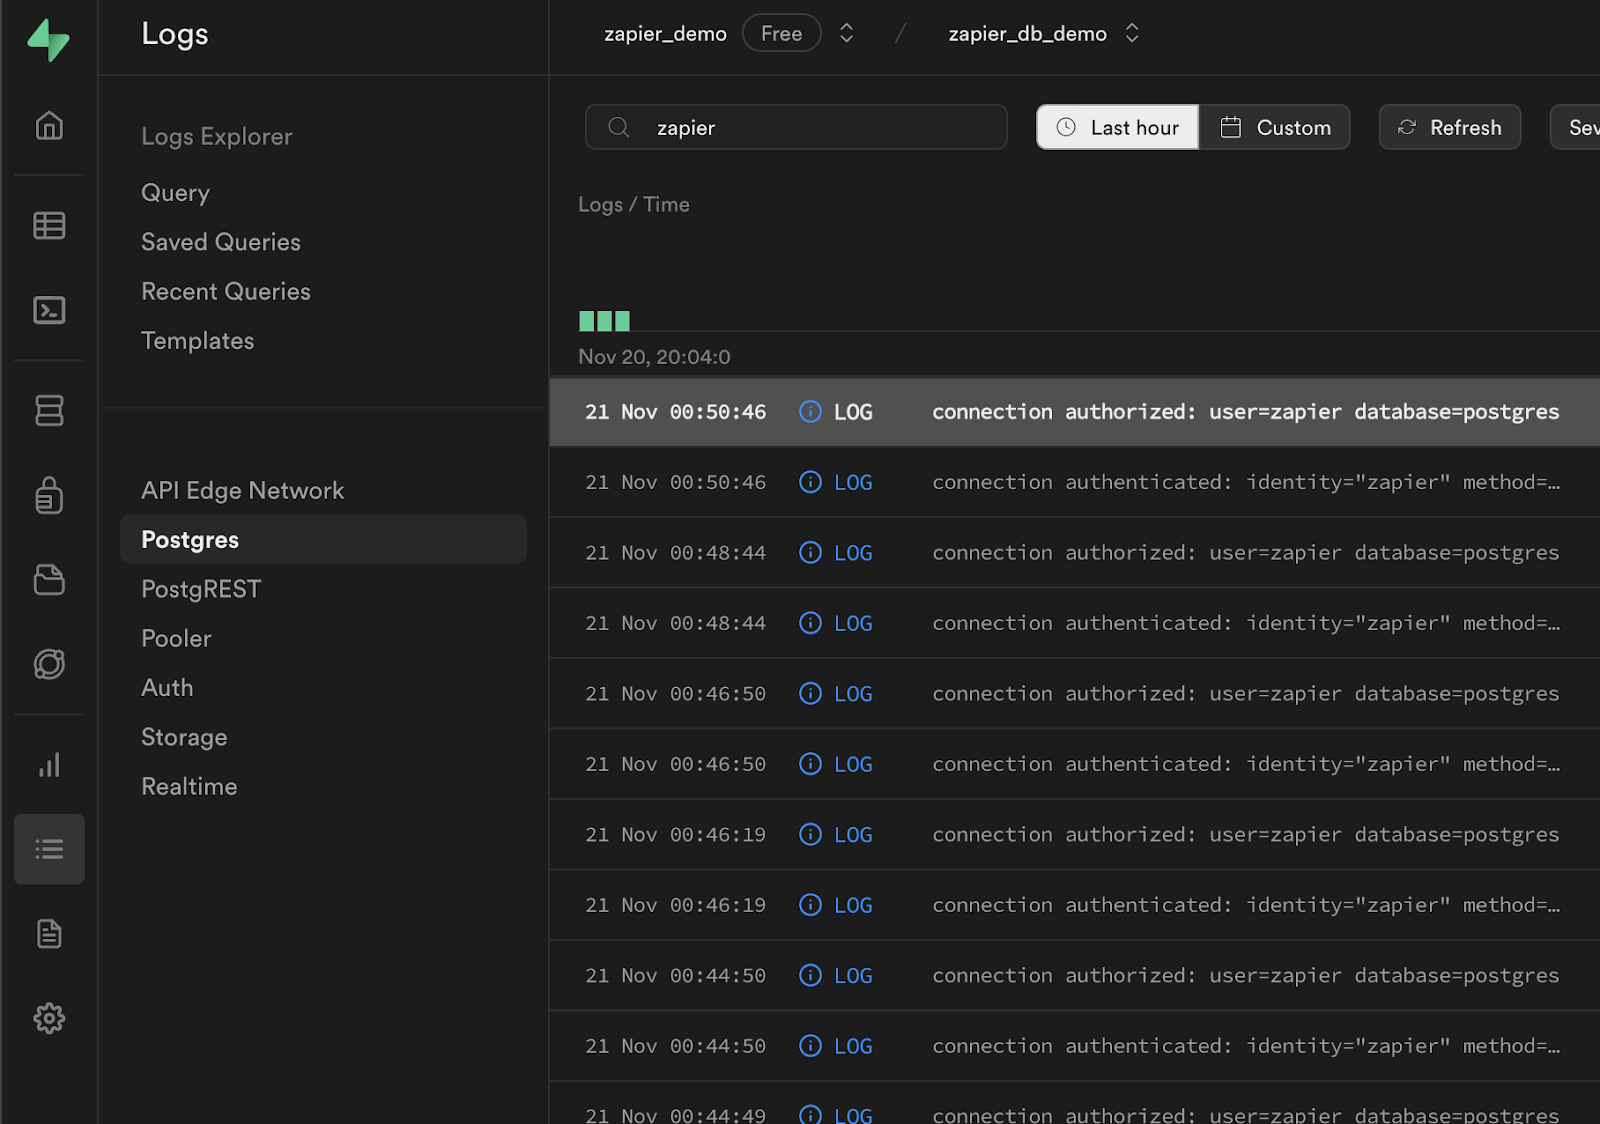Select Postgres logs
Screen dimensions: 1600x1124
(x=323, y=540)
